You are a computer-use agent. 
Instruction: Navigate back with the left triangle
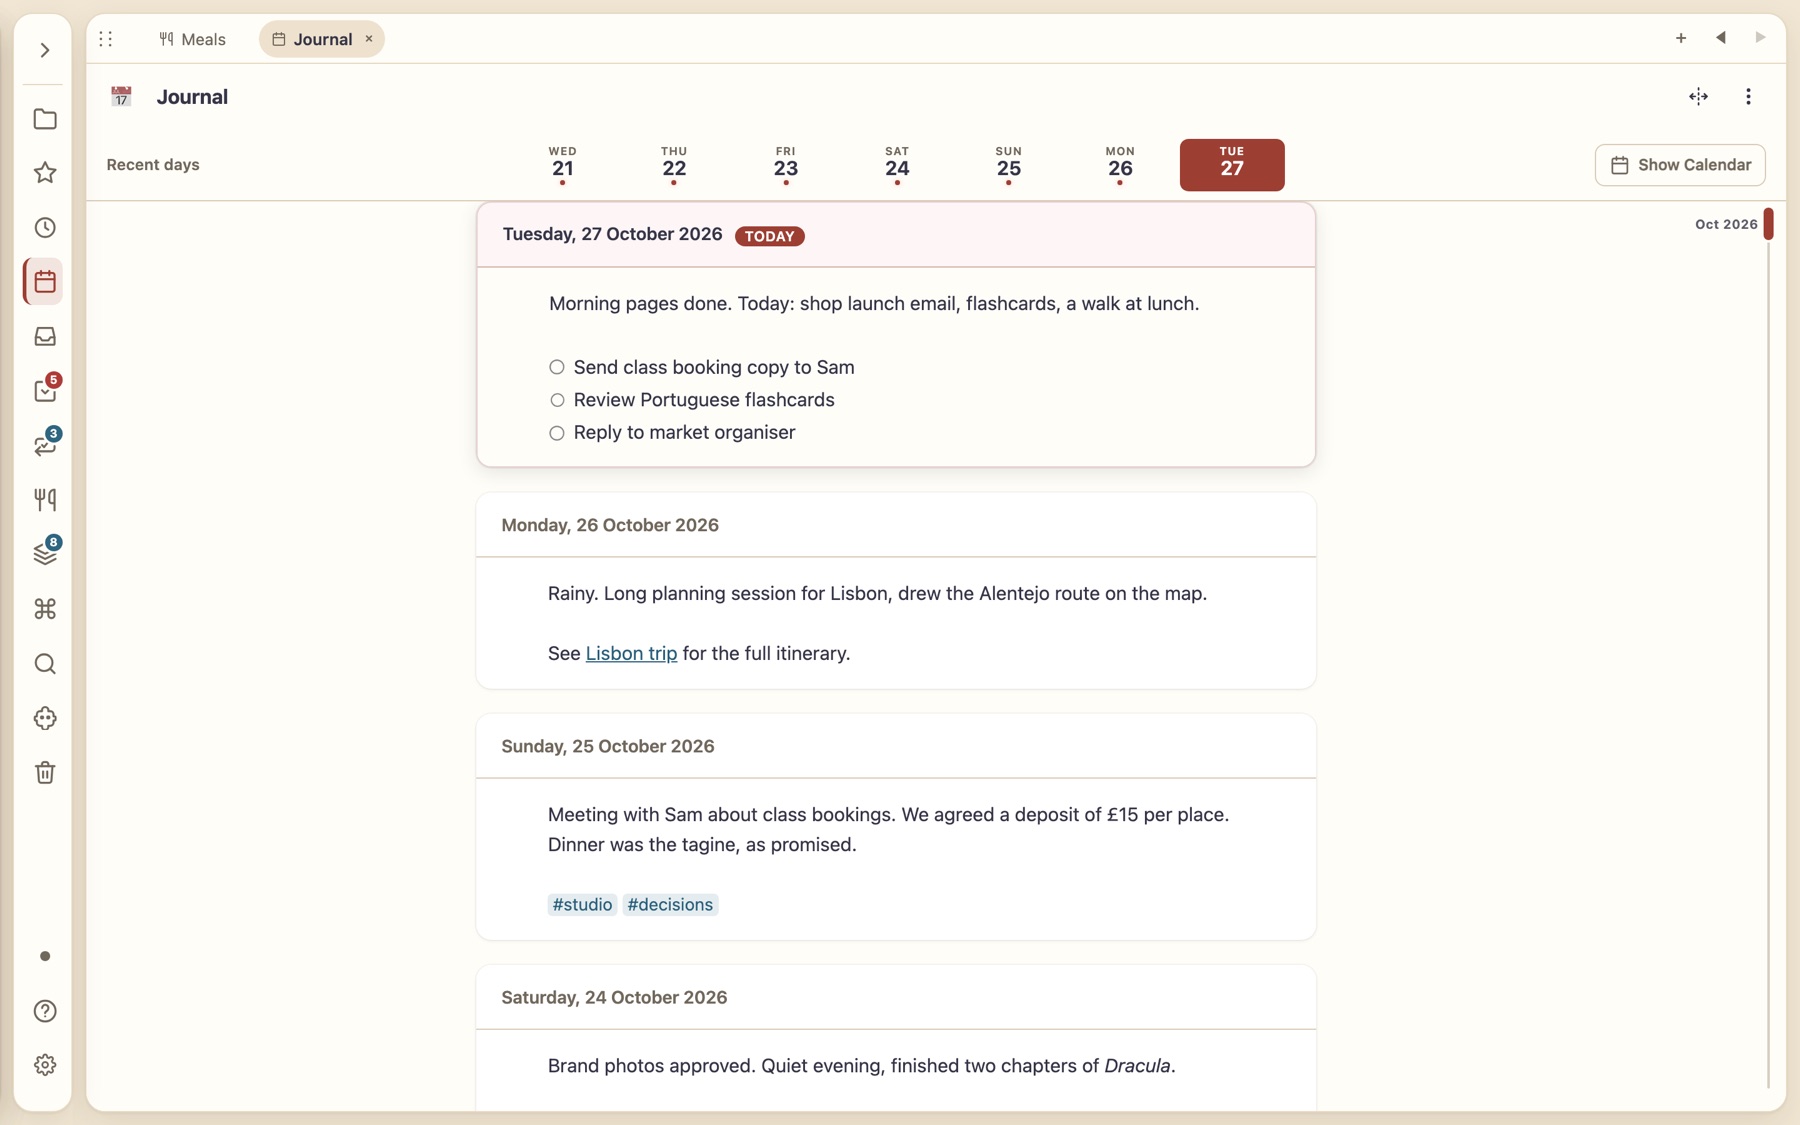tap(1721, 38)
